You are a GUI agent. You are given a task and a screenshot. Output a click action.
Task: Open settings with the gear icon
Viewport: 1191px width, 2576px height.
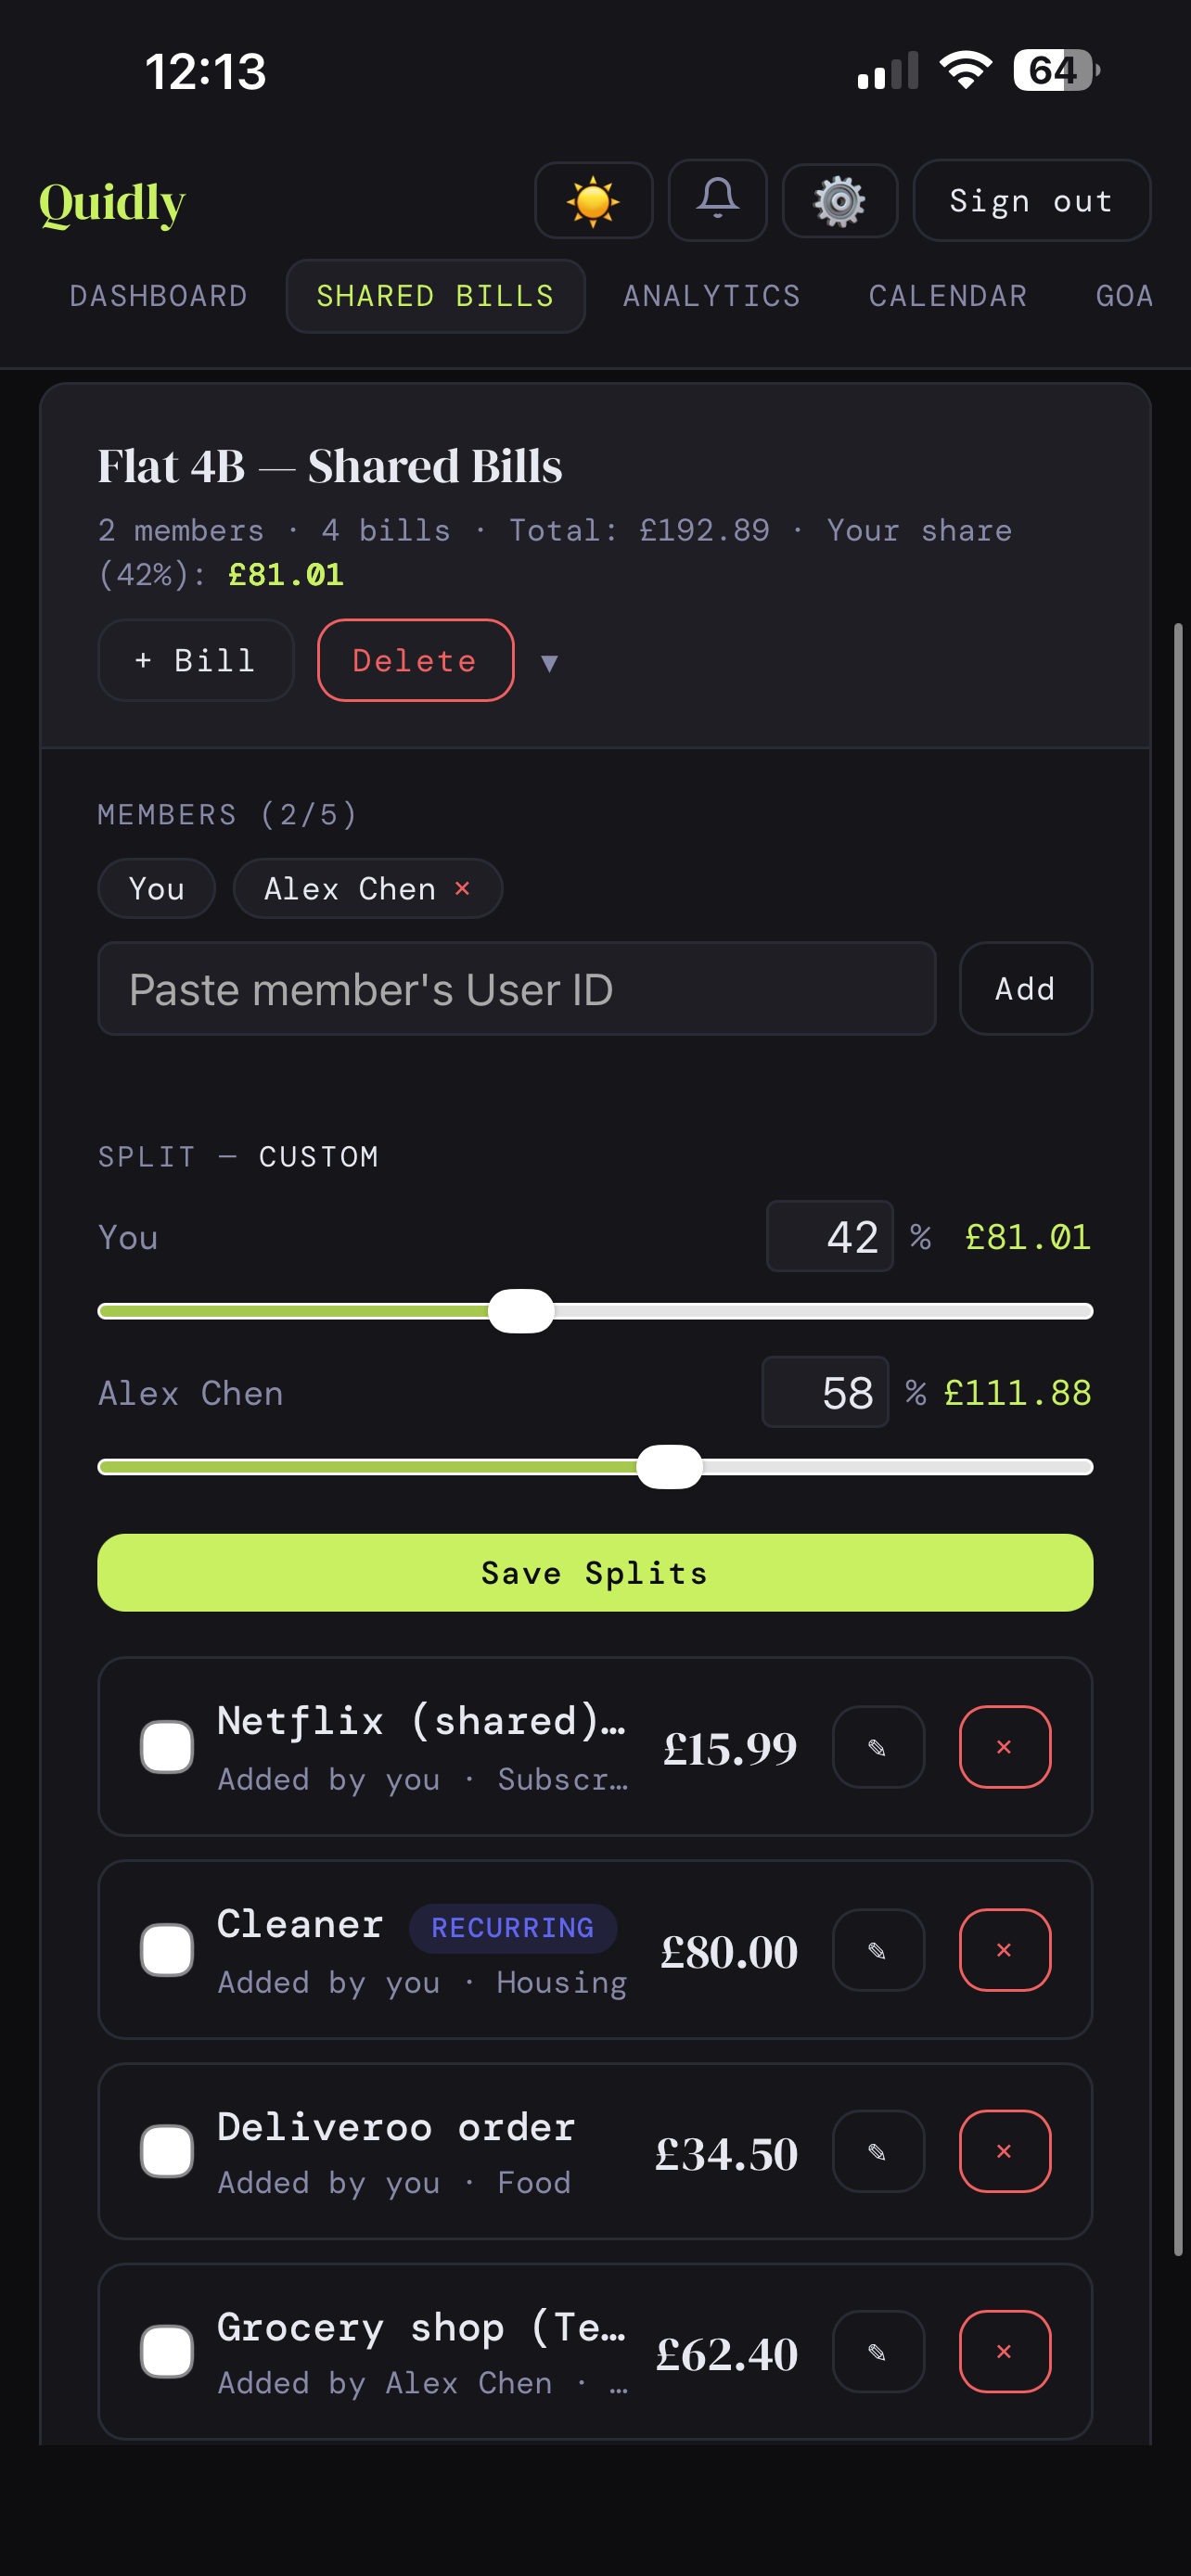(840, 200)
